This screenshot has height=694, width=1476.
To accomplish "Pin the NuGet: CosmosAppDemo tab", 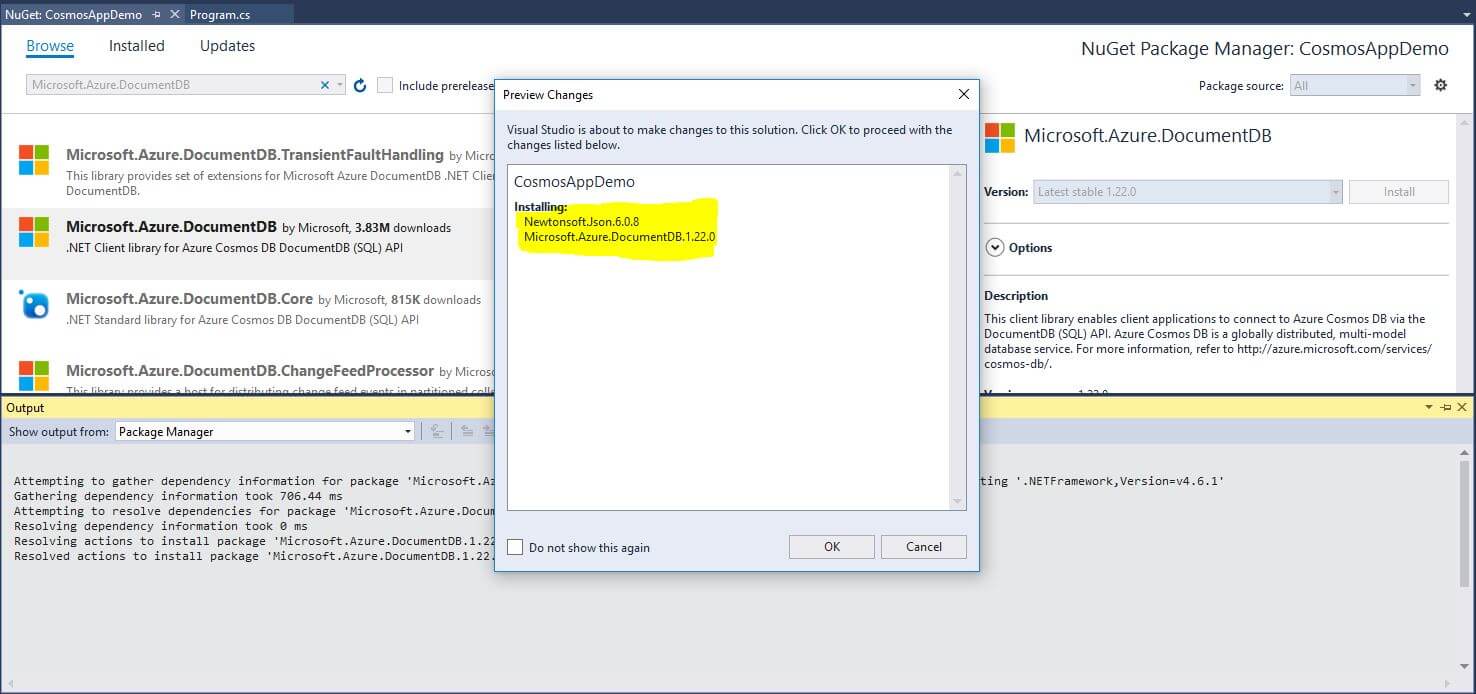I will coord(157,14).
